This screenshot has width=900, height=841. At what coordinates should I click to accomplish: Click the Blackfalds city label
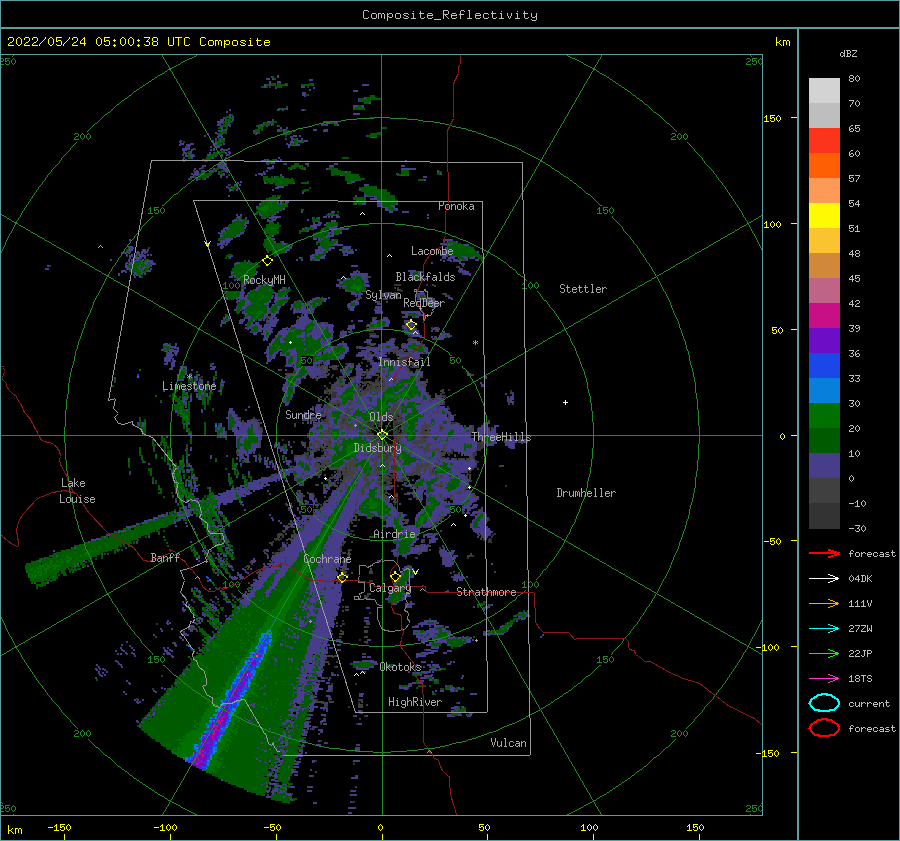[x=425, y=277]
